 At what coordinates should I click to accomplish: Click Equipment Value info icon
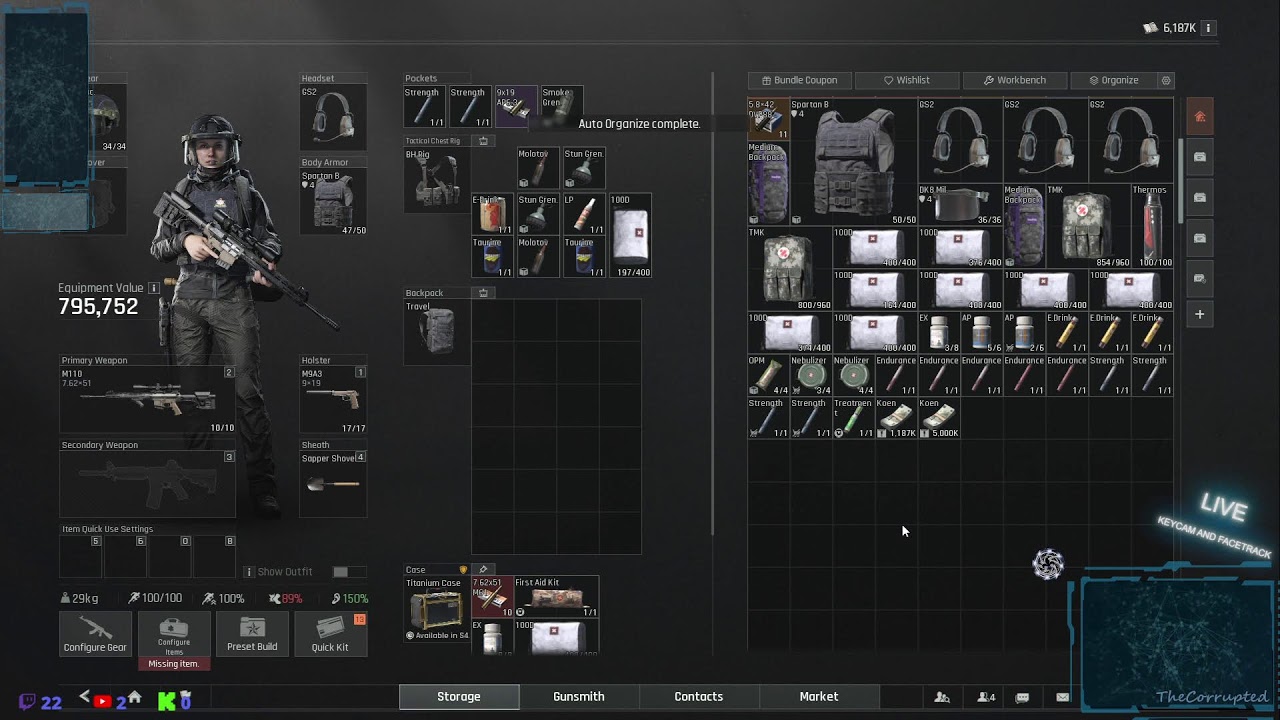pos(154,288)
